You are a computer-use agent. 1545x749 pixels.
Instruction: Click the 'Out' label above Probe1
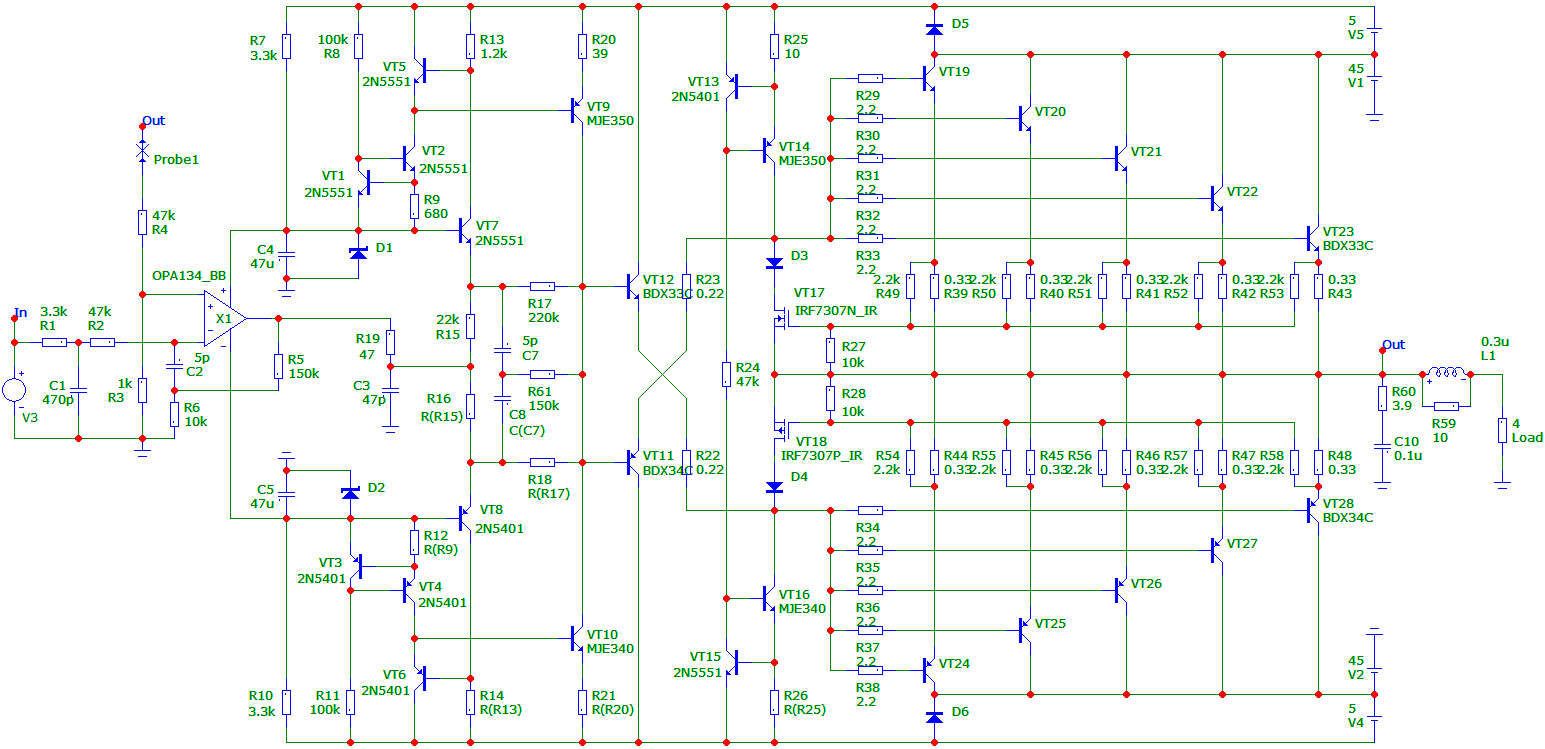(x=153, y=120)
